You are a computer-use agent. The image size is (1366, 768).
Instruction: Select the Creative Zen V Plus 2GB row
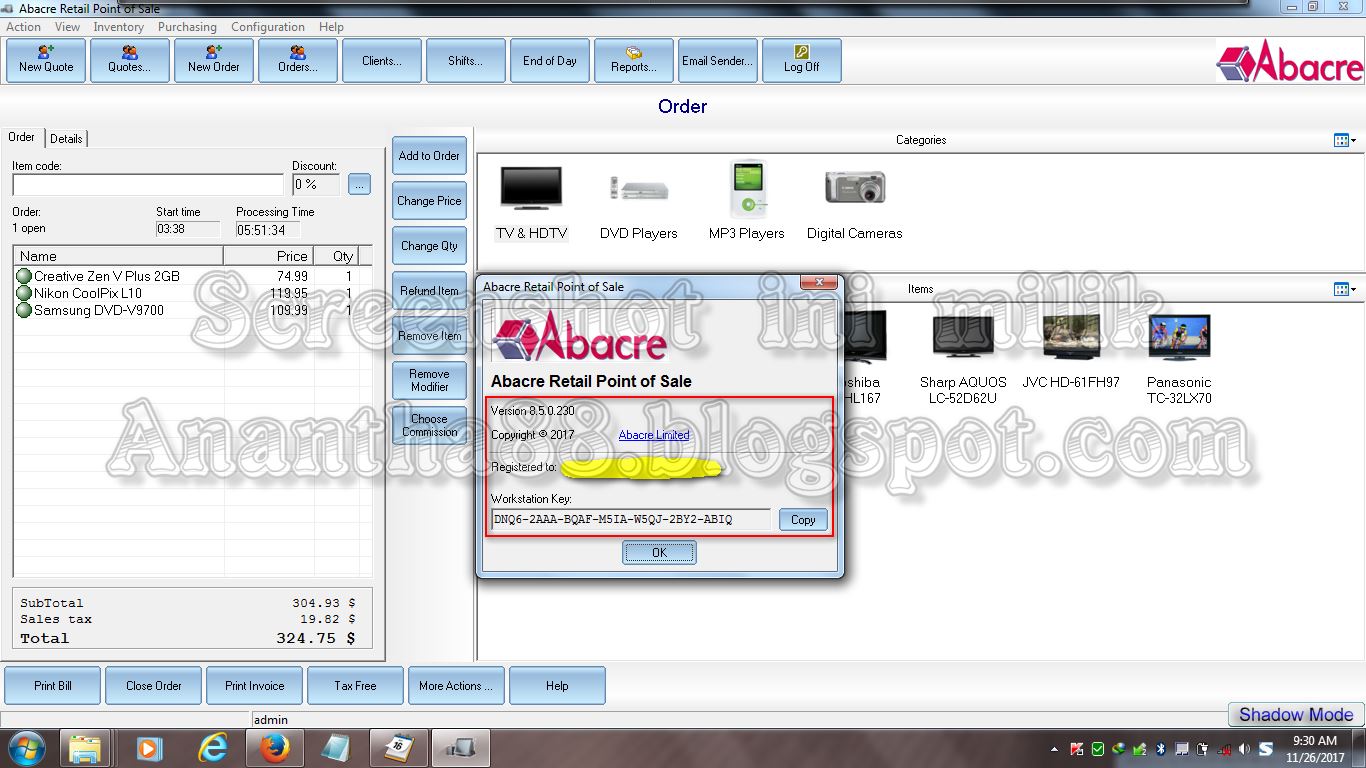(x=192, y=276)
